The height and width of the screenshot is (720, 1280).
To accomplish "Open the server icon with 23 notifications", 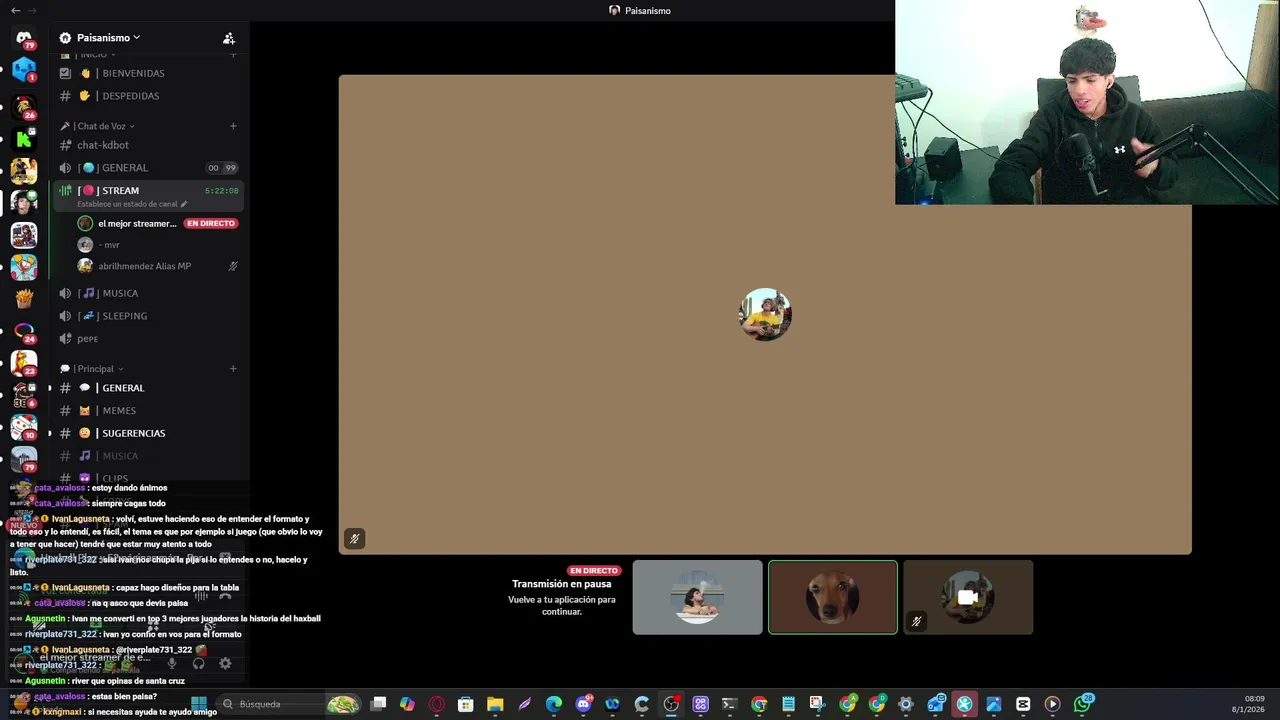I will 24,362.
